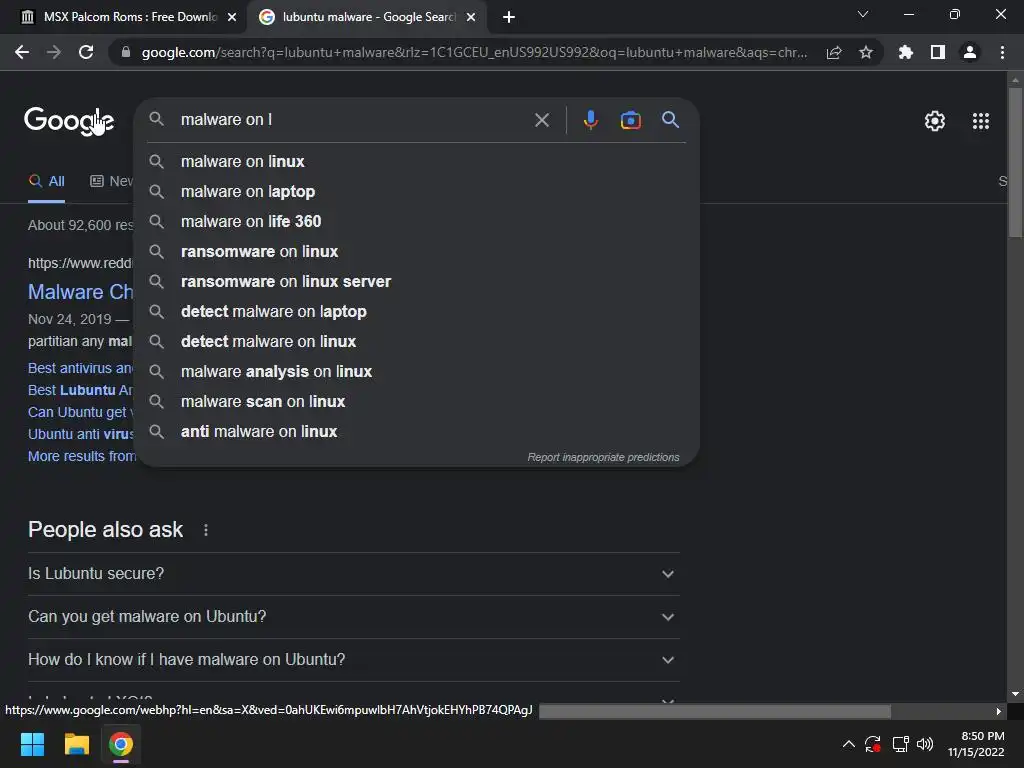Expand 'Can you get malware on Ubuntu?'
Viewport: 1024px width, 768px height.
pos(353,616)
